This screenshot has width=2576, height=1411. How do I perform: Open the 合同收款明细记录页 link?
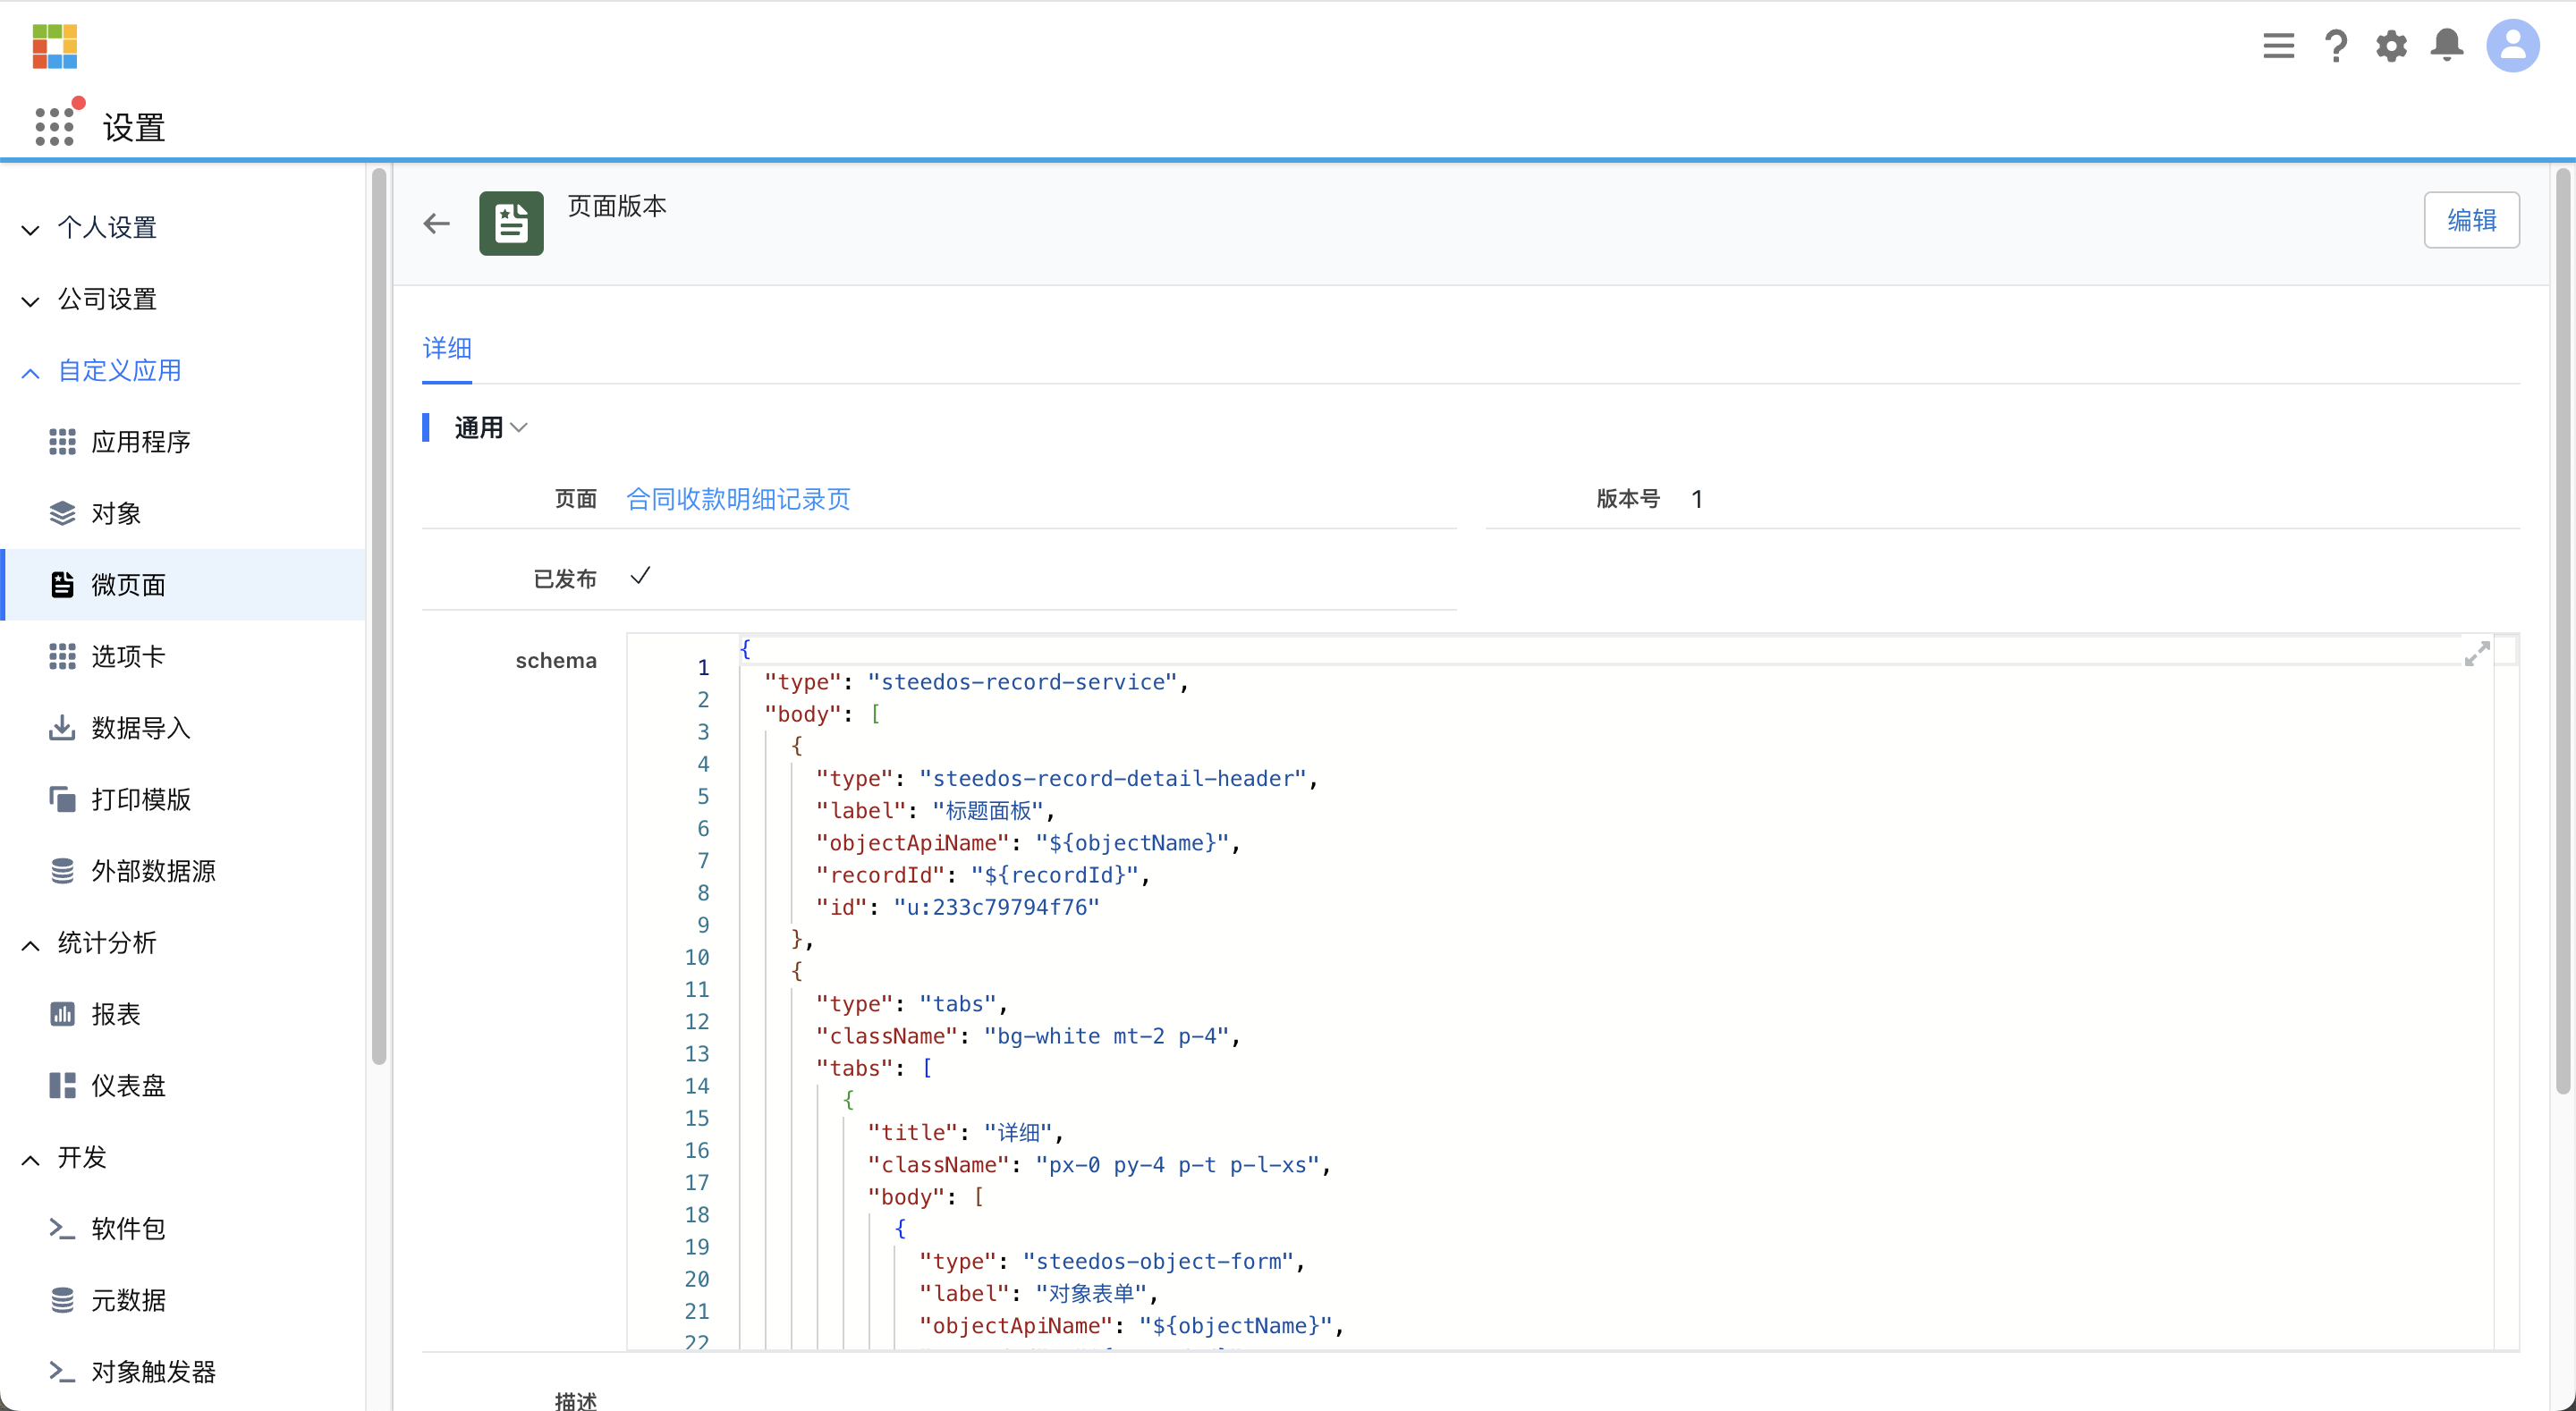tap(738, 499)
